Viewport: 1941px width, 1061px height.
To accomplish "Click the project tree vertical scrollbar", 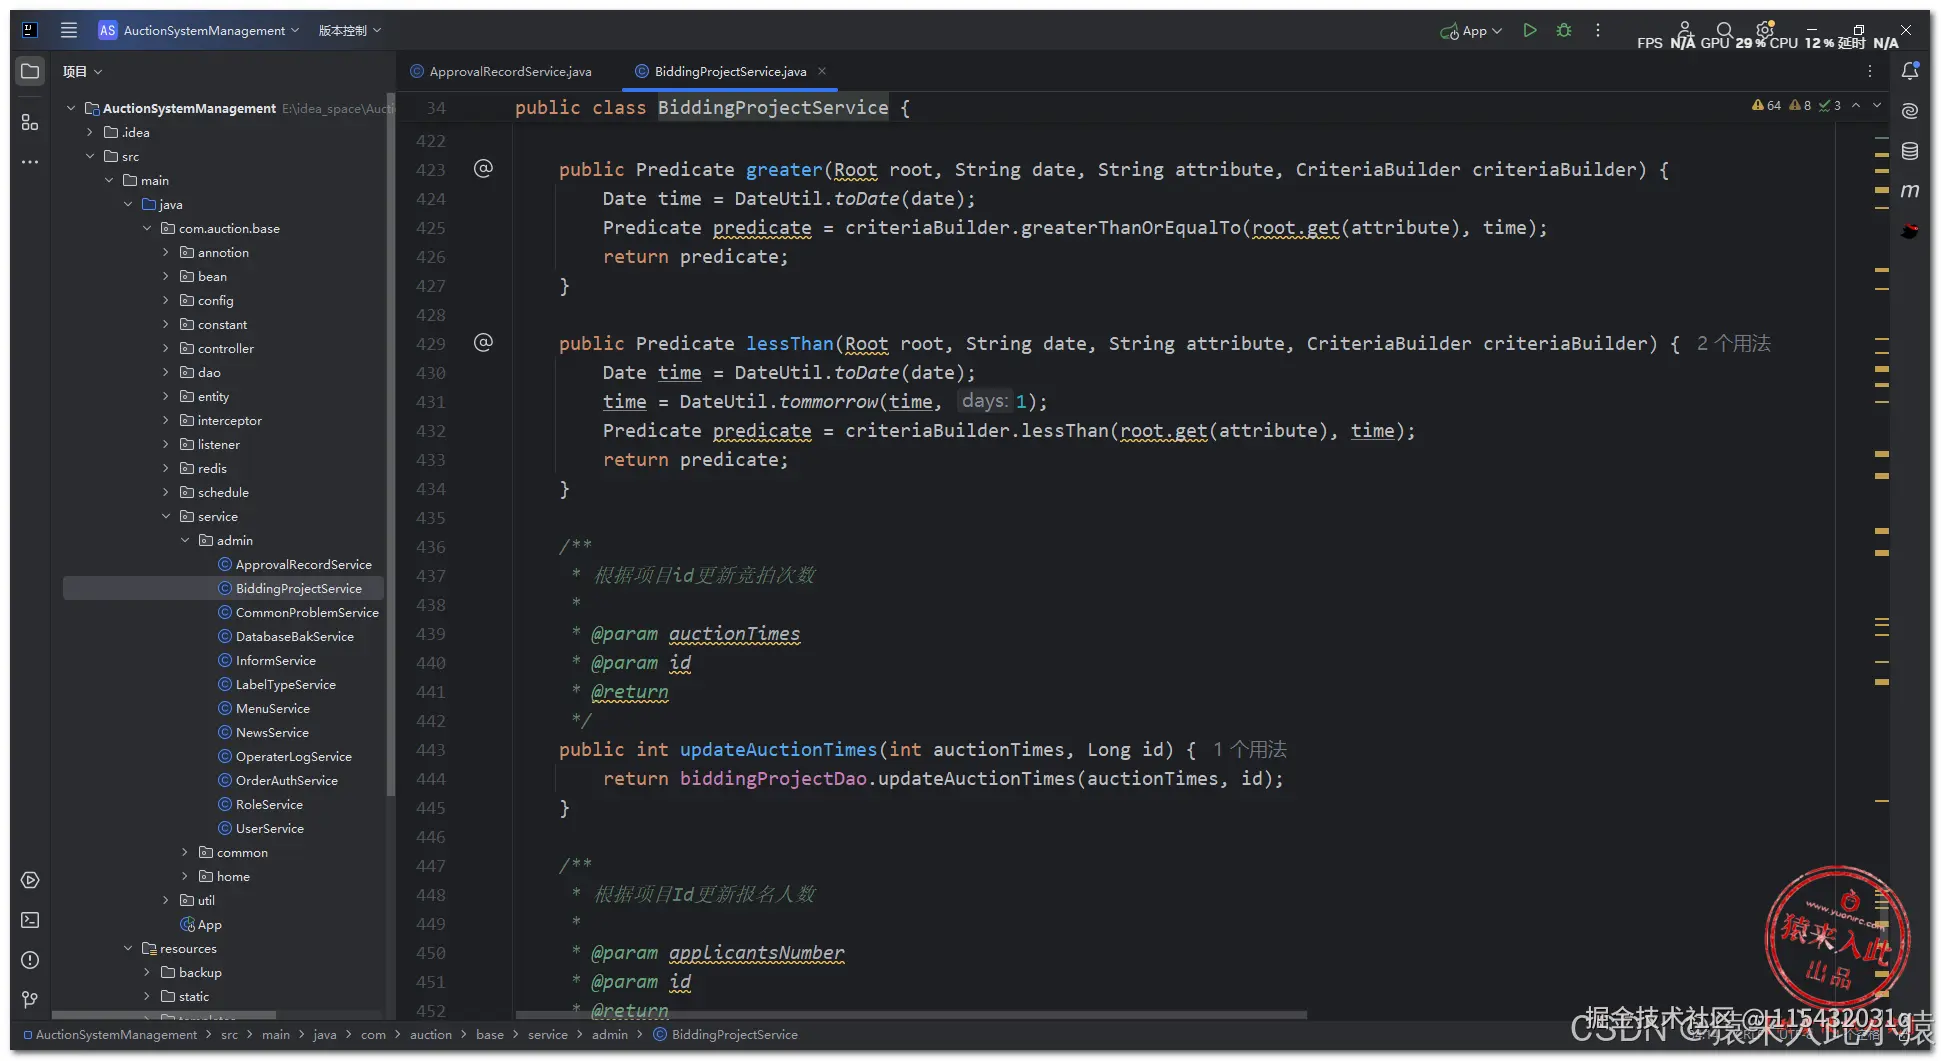I will click(x=390, y=445).
